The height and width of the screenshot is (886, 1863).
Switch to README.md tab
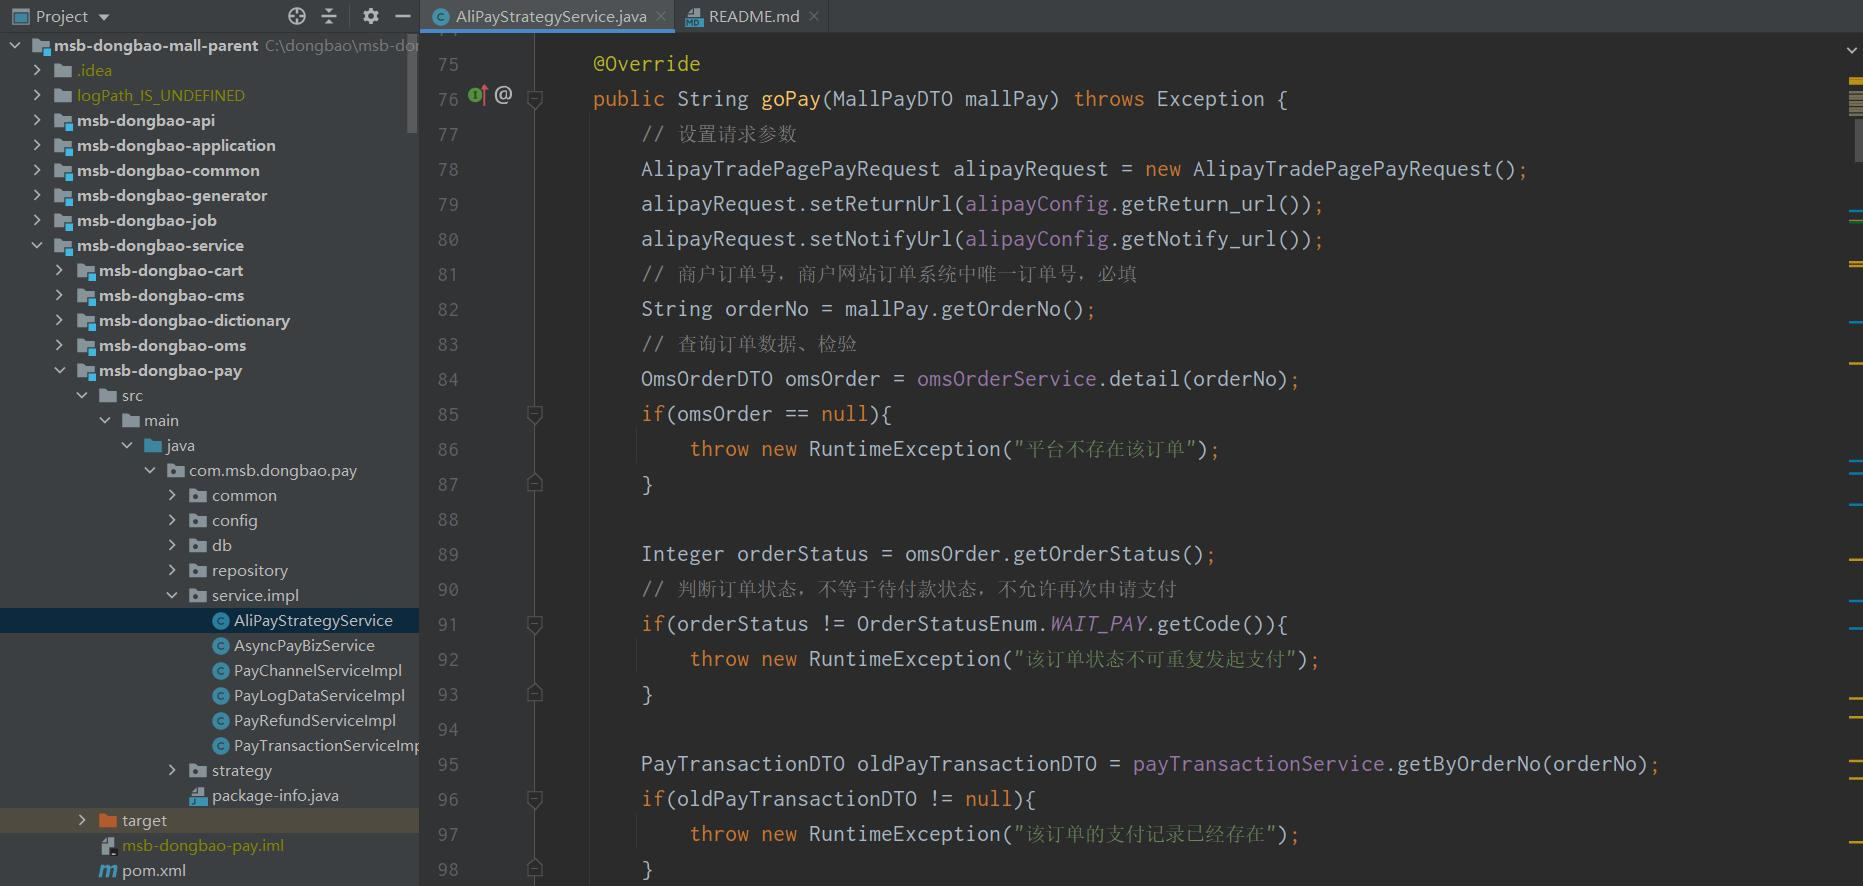(x=754, y=16)
